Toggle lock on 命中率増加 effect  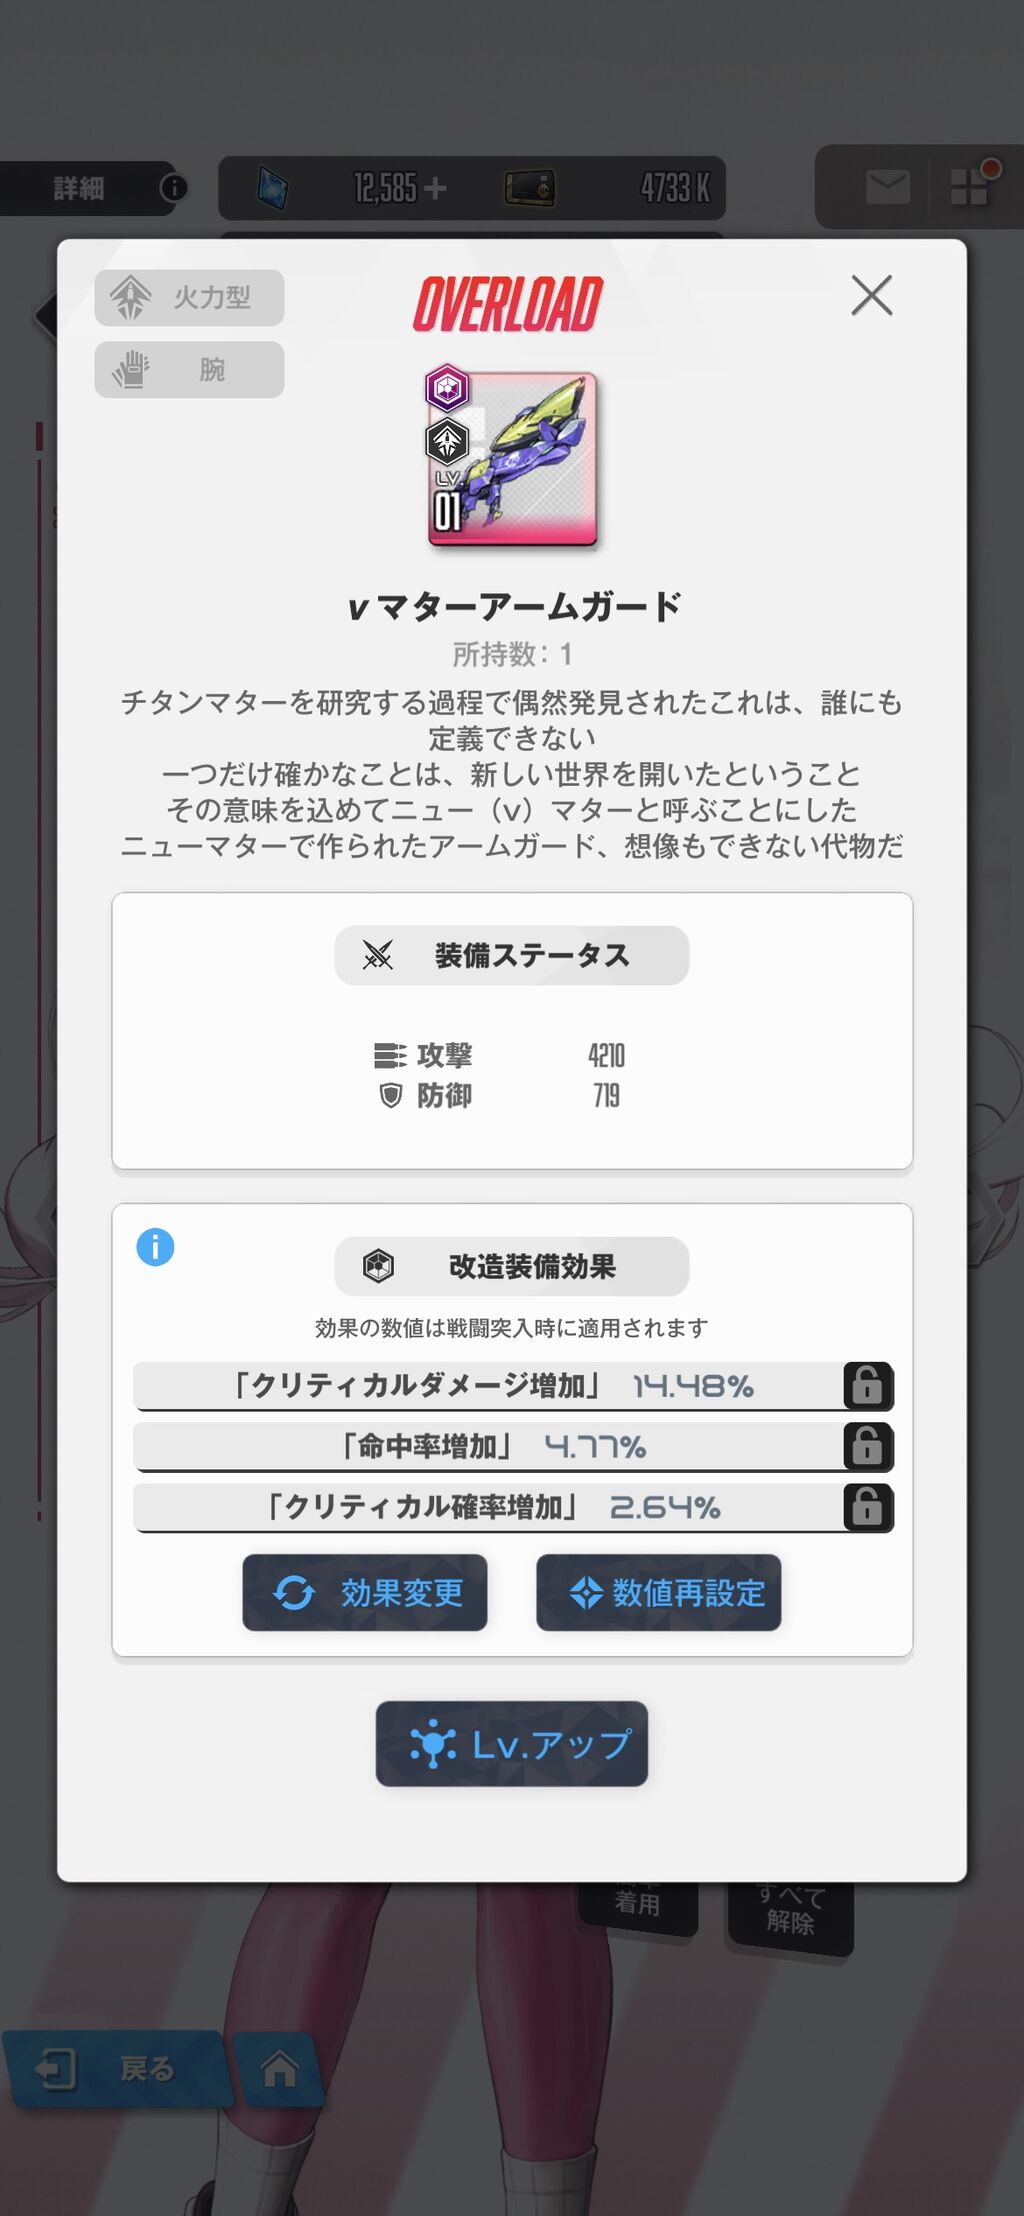coord(867,1446)
